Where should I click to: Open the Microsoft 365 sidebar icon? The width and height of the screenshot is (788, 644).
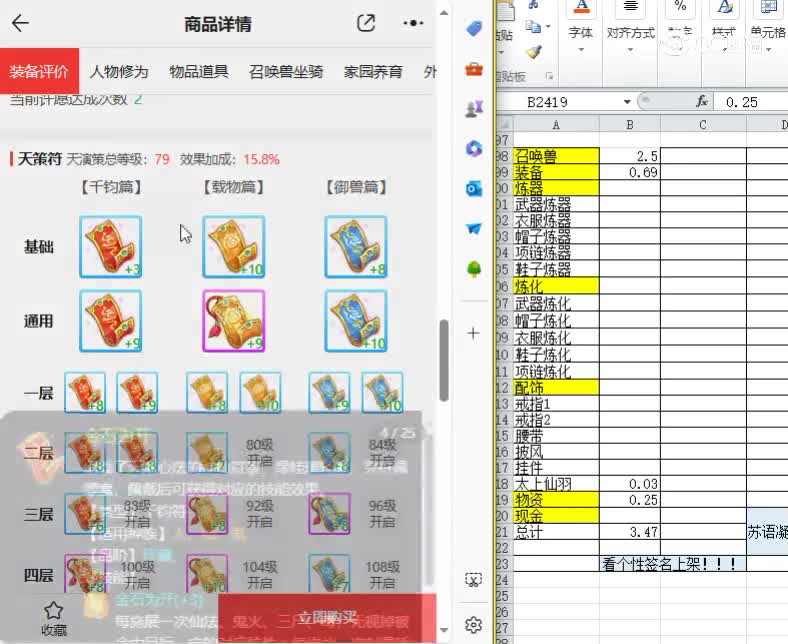coord(474,149)
